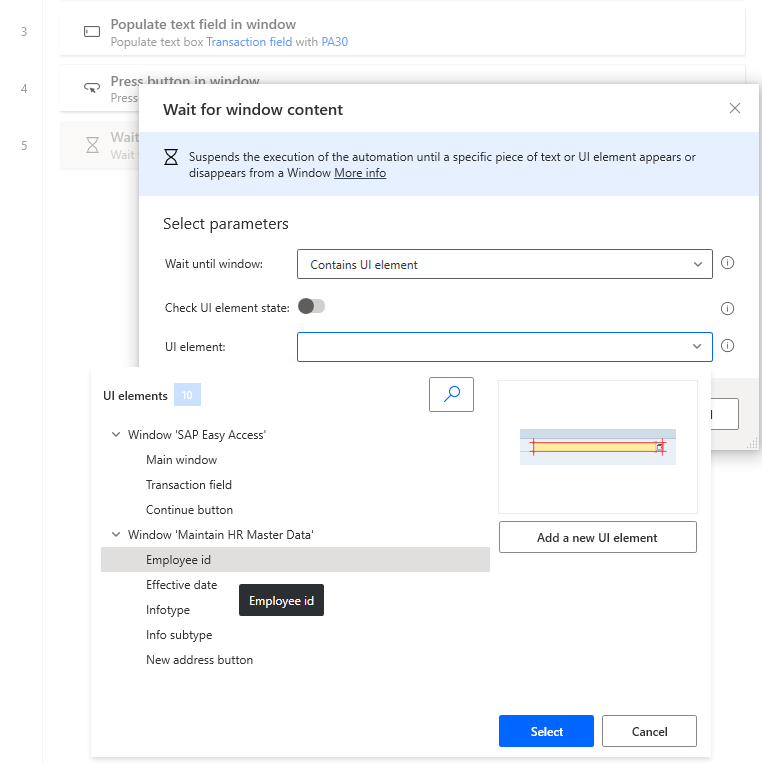Viewport: 762px width, 764px height.
Task: Click the Cancel button in picker
Action: pyautogui.click(x=649, y=731)
